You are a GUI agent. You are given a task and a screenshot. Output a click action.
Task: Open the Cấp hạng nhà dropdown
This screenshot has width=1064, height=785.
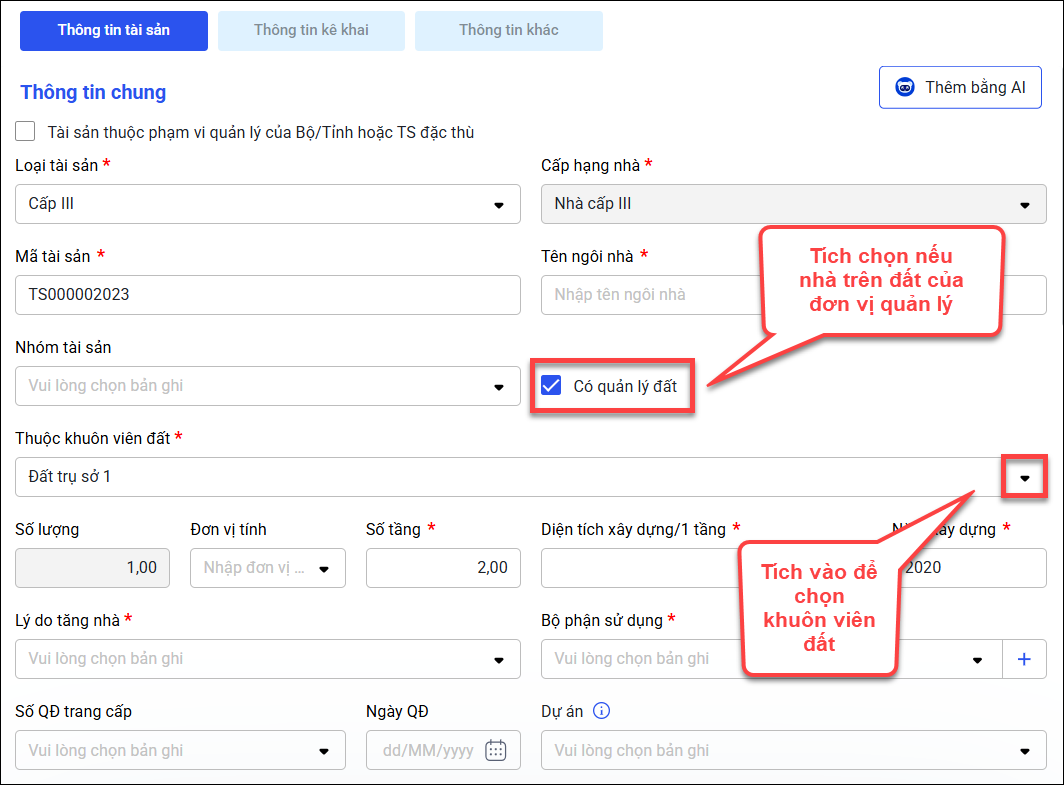[1024, 204]
